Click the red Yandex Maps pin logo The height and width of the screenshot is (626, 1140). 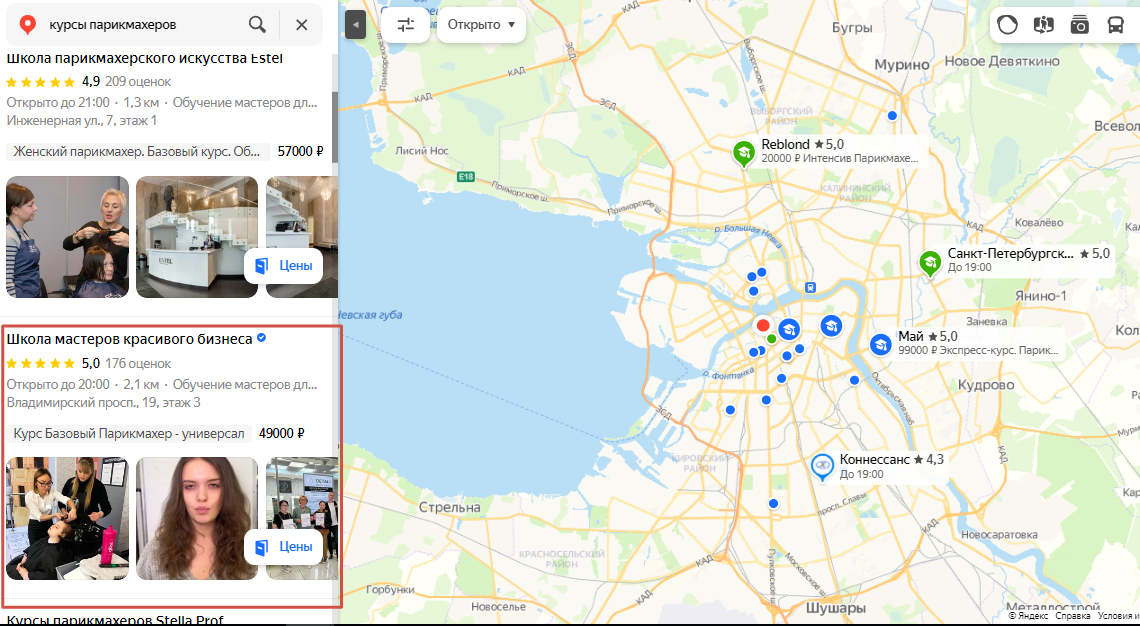[28, 25]
